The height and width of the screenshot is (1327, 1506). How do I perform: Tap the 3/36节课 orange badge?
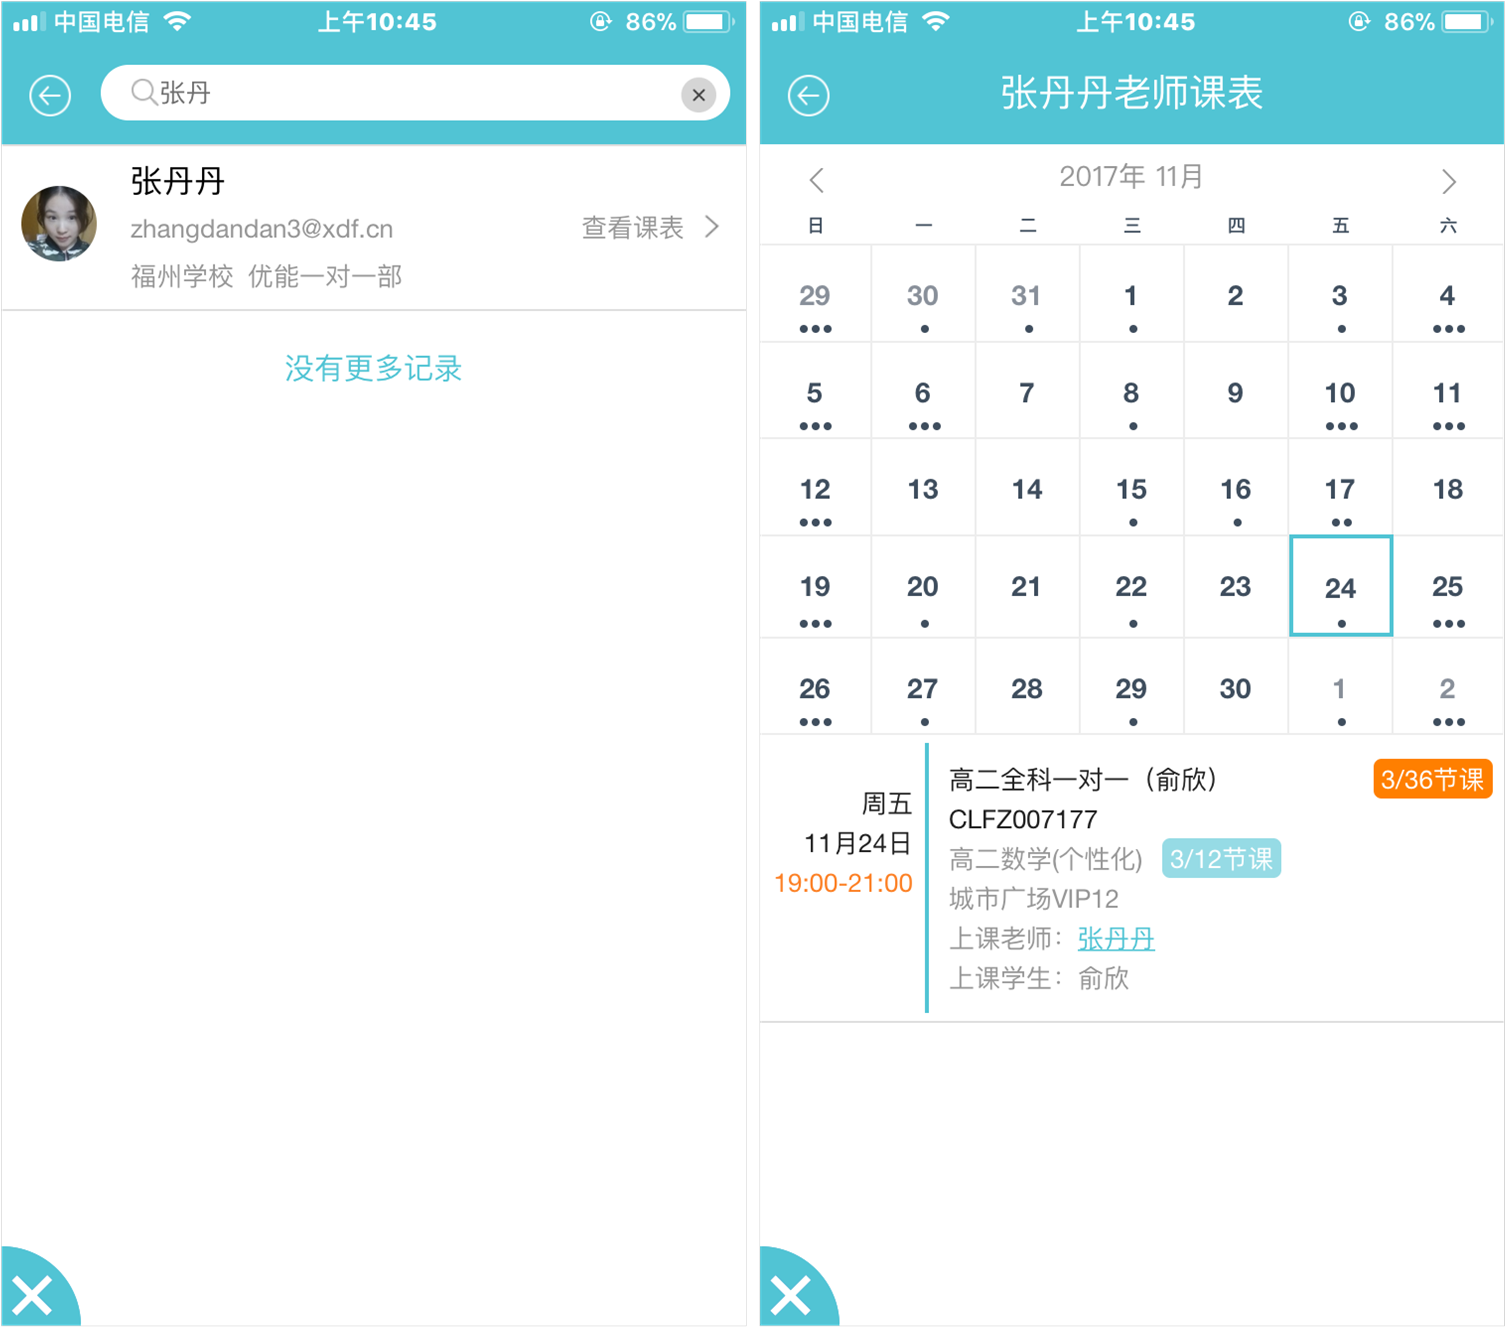point(1431,780)
